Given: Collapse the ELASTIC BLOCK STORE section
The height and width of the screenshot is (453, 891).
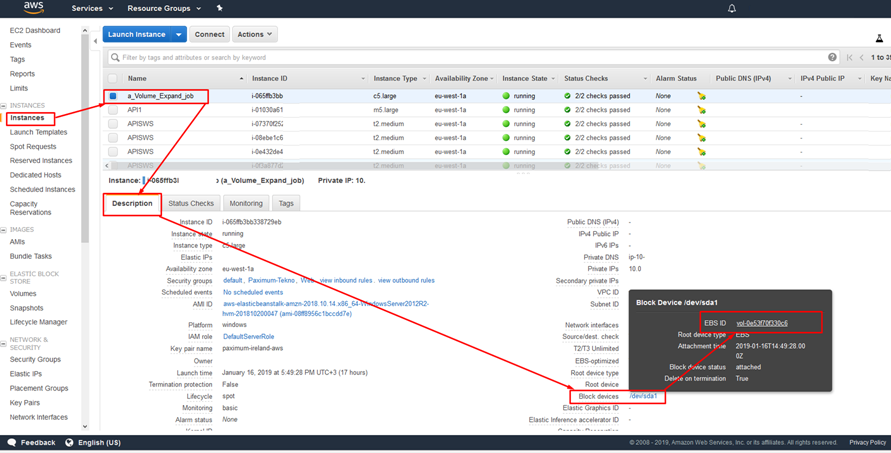Looking at the screenshot, I should click(x=3, y=278).
